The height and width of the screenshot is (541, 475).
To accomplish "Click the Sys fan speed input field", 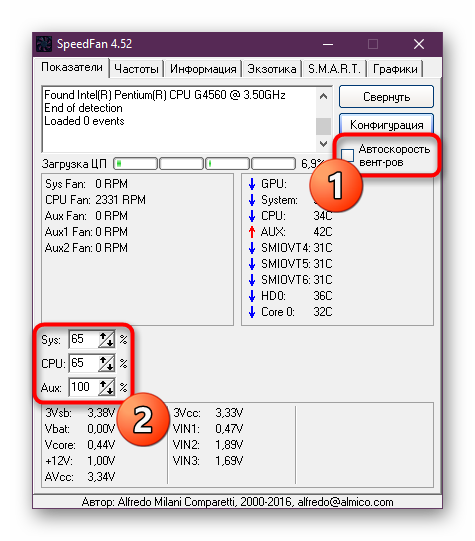I will pos(84,340).
